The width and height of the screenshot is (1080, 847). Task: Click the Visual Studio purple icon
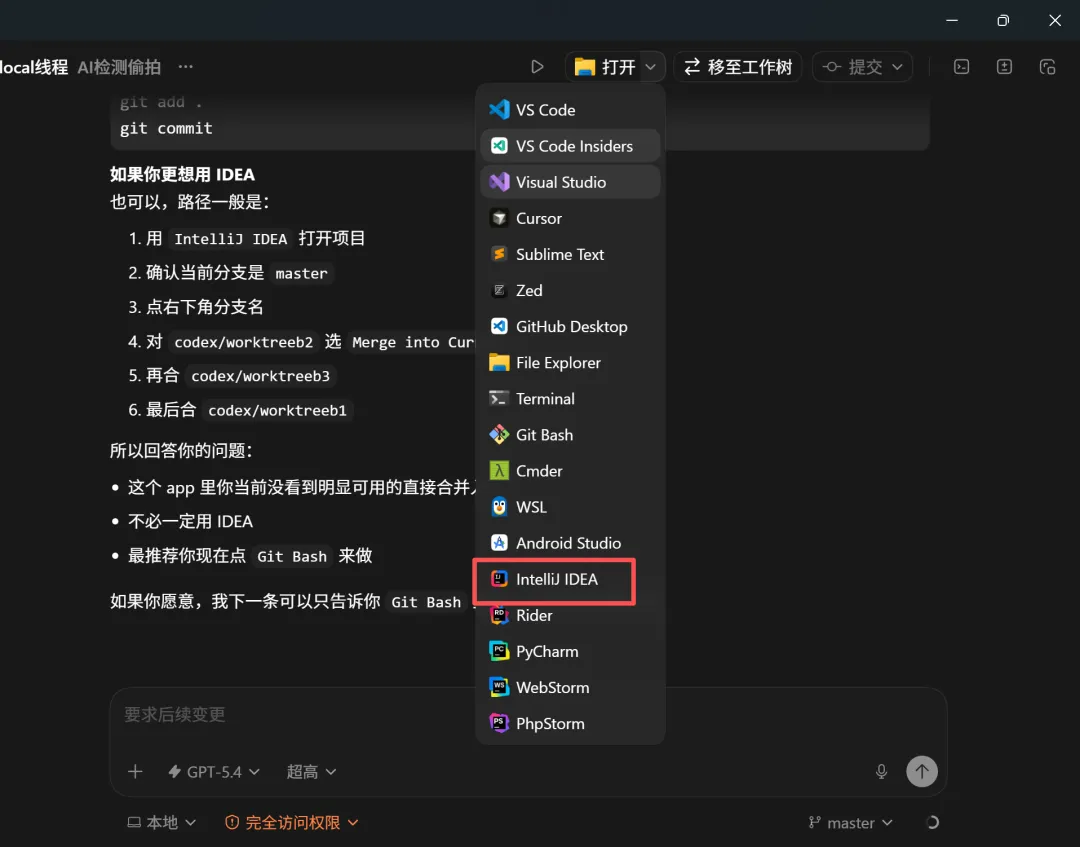[x=499, y=182]
